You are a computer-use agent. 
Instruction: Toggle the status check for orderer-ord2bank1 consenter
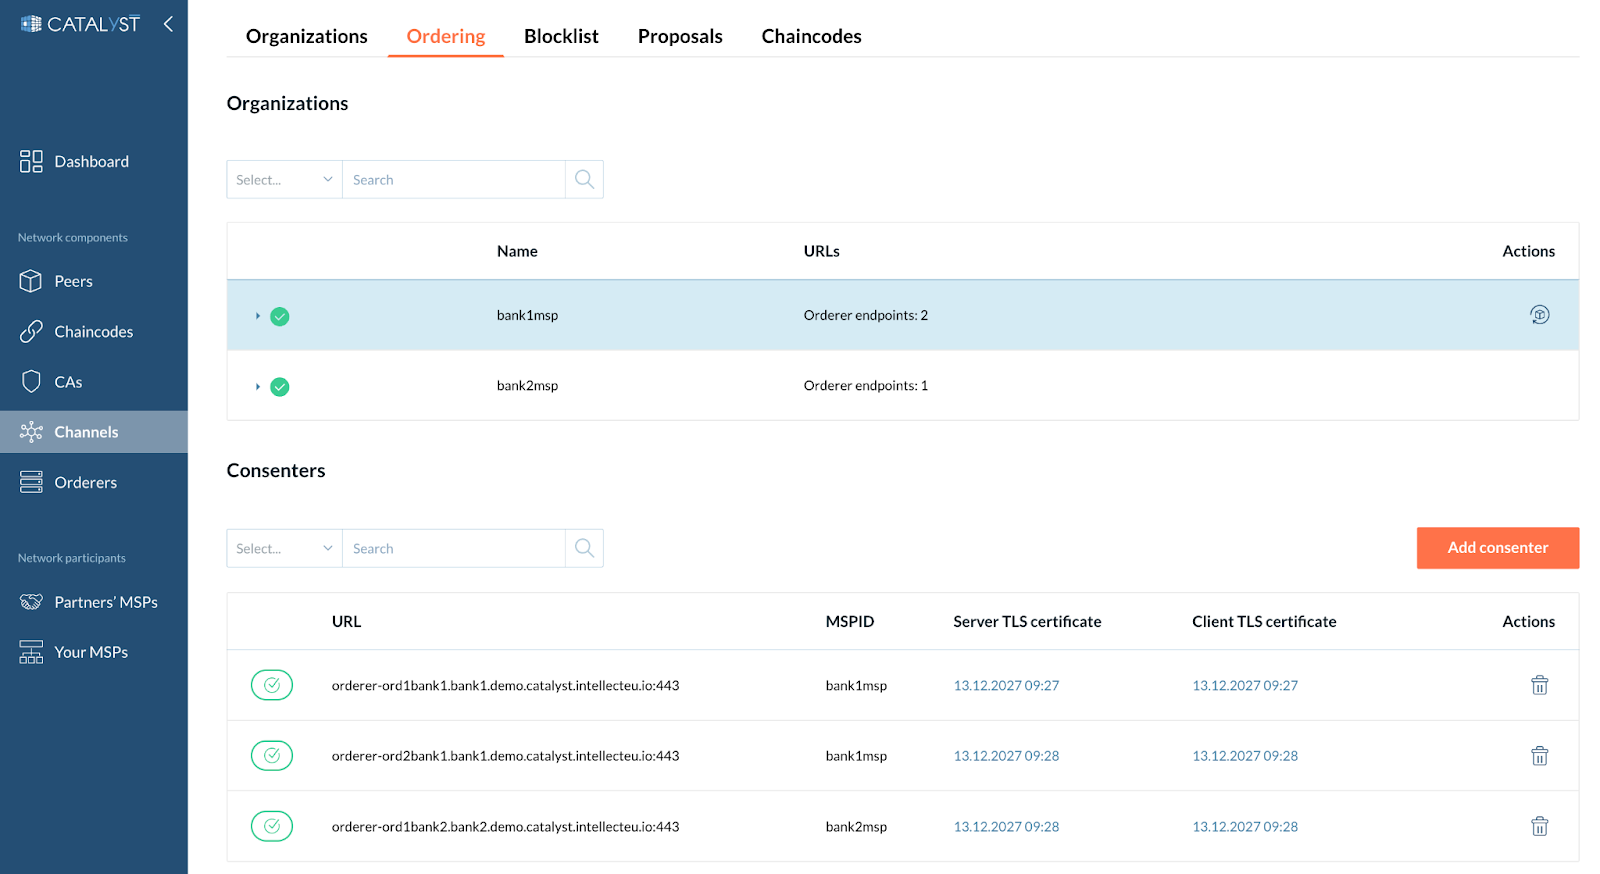click(272, 756)
